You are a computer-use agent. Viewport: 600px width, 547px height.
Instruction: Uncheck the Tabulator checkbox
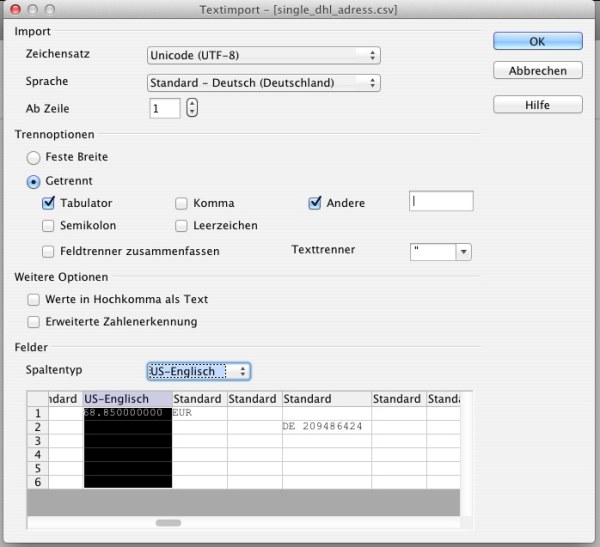tap(48, 203)
